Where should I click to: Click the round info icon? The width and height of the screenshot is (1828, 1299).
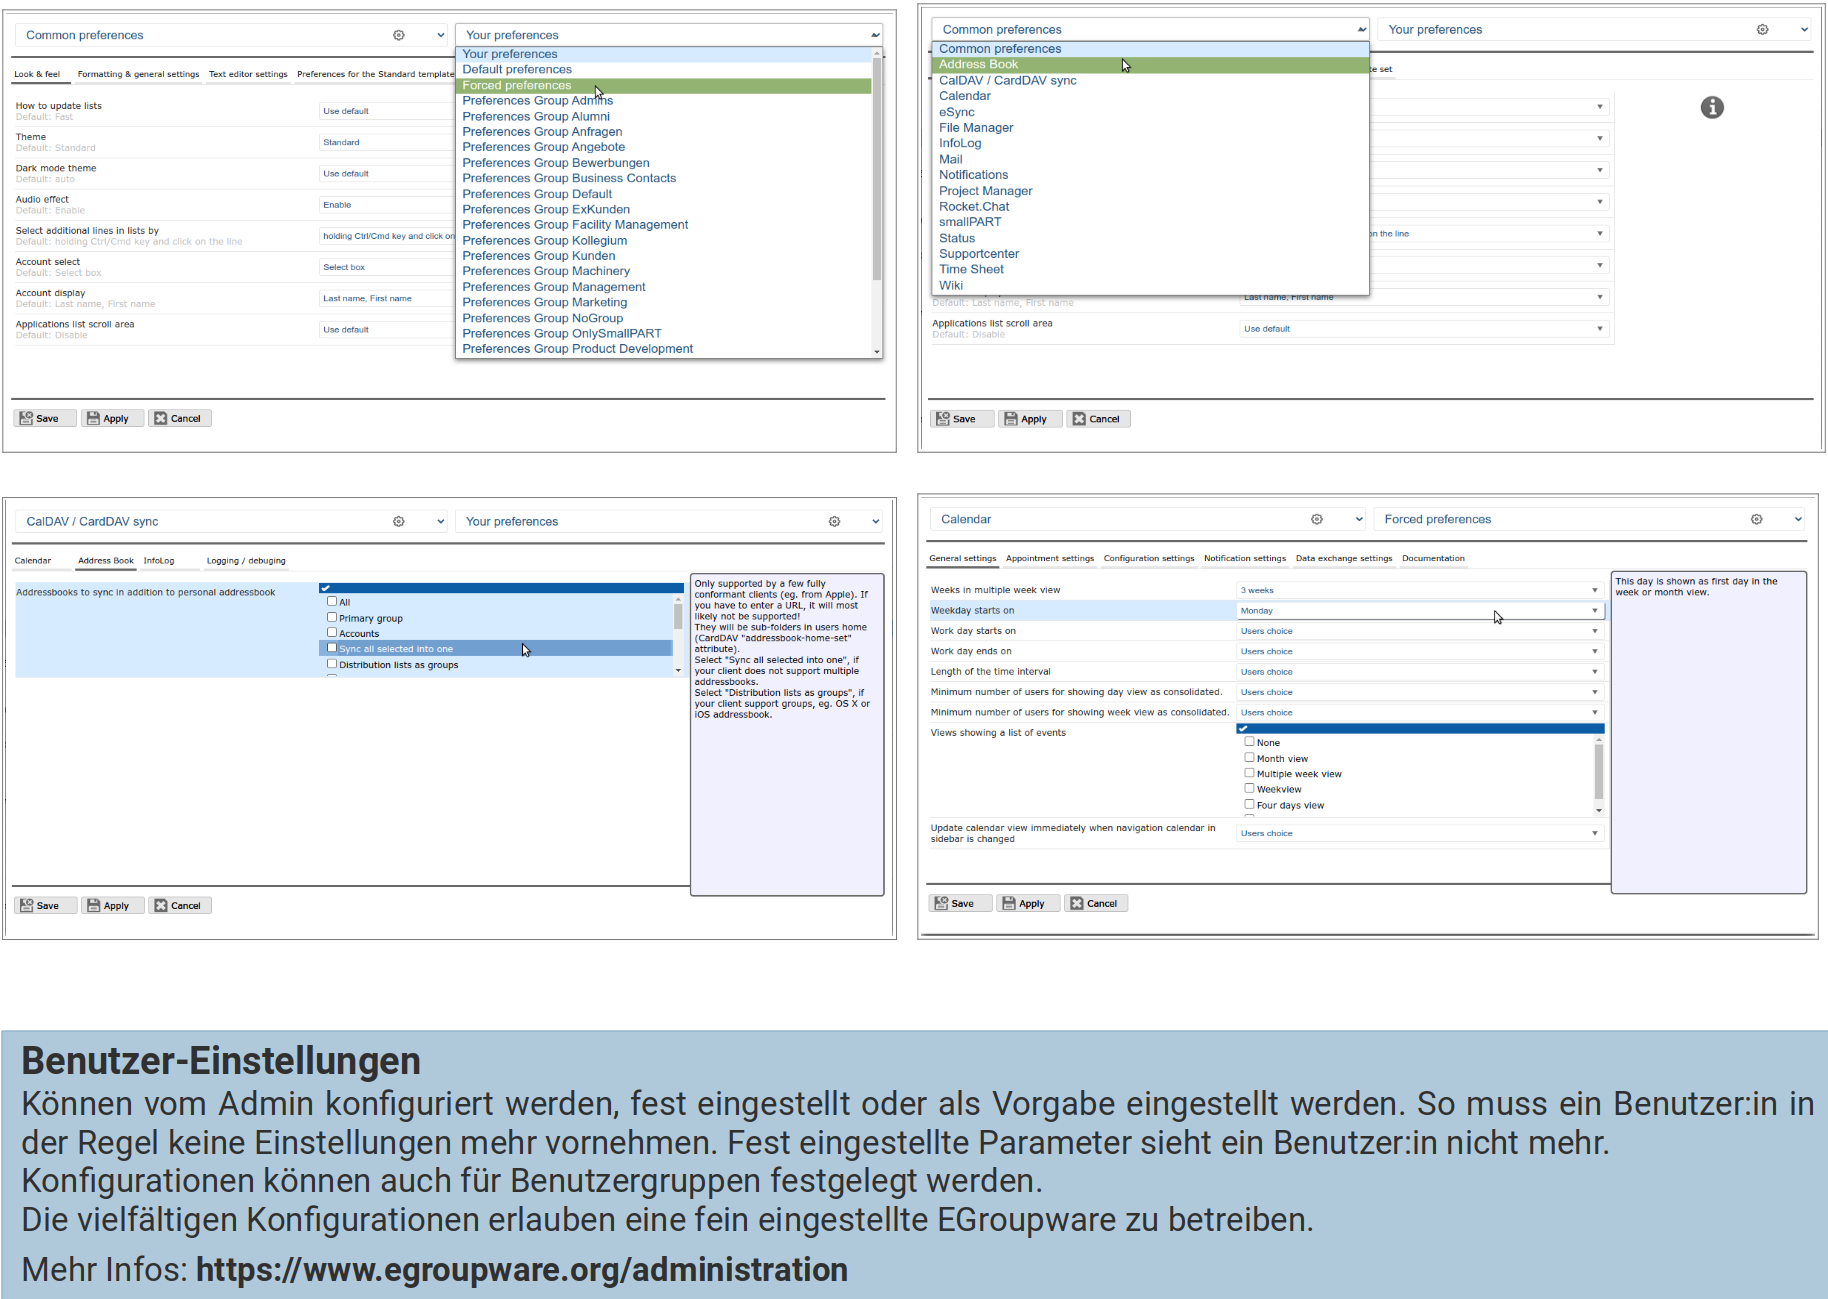pyautogui.click(x=1711, y=108)
